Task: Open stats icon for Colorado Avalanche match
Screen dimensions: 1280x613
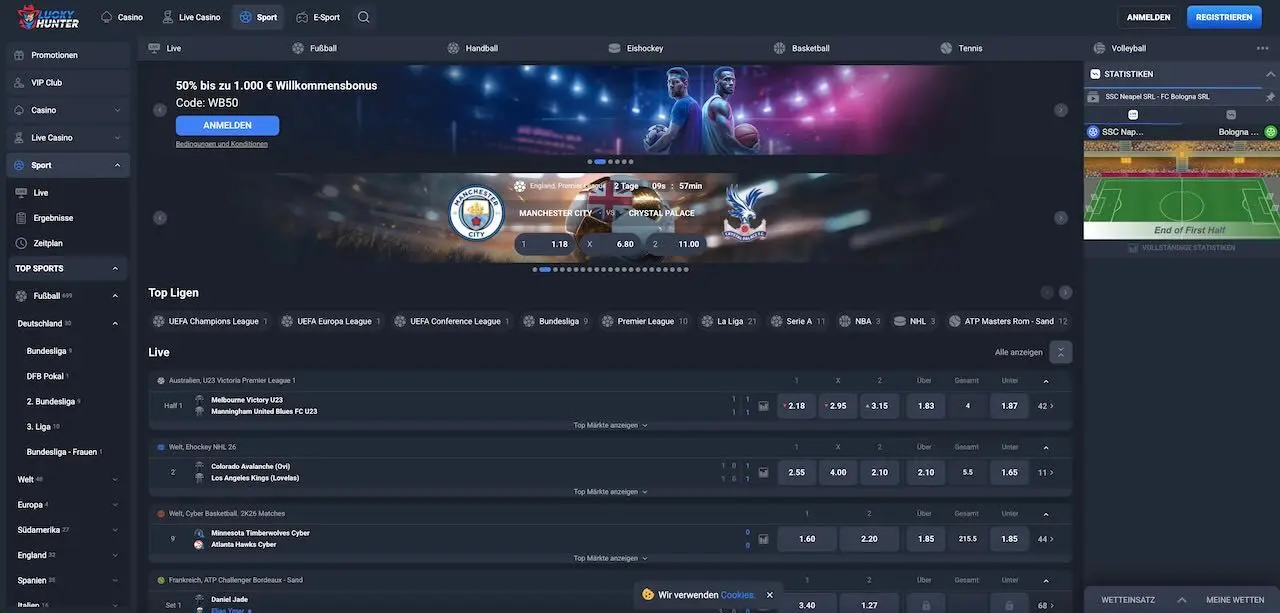Action: click(x=764, y=472)
